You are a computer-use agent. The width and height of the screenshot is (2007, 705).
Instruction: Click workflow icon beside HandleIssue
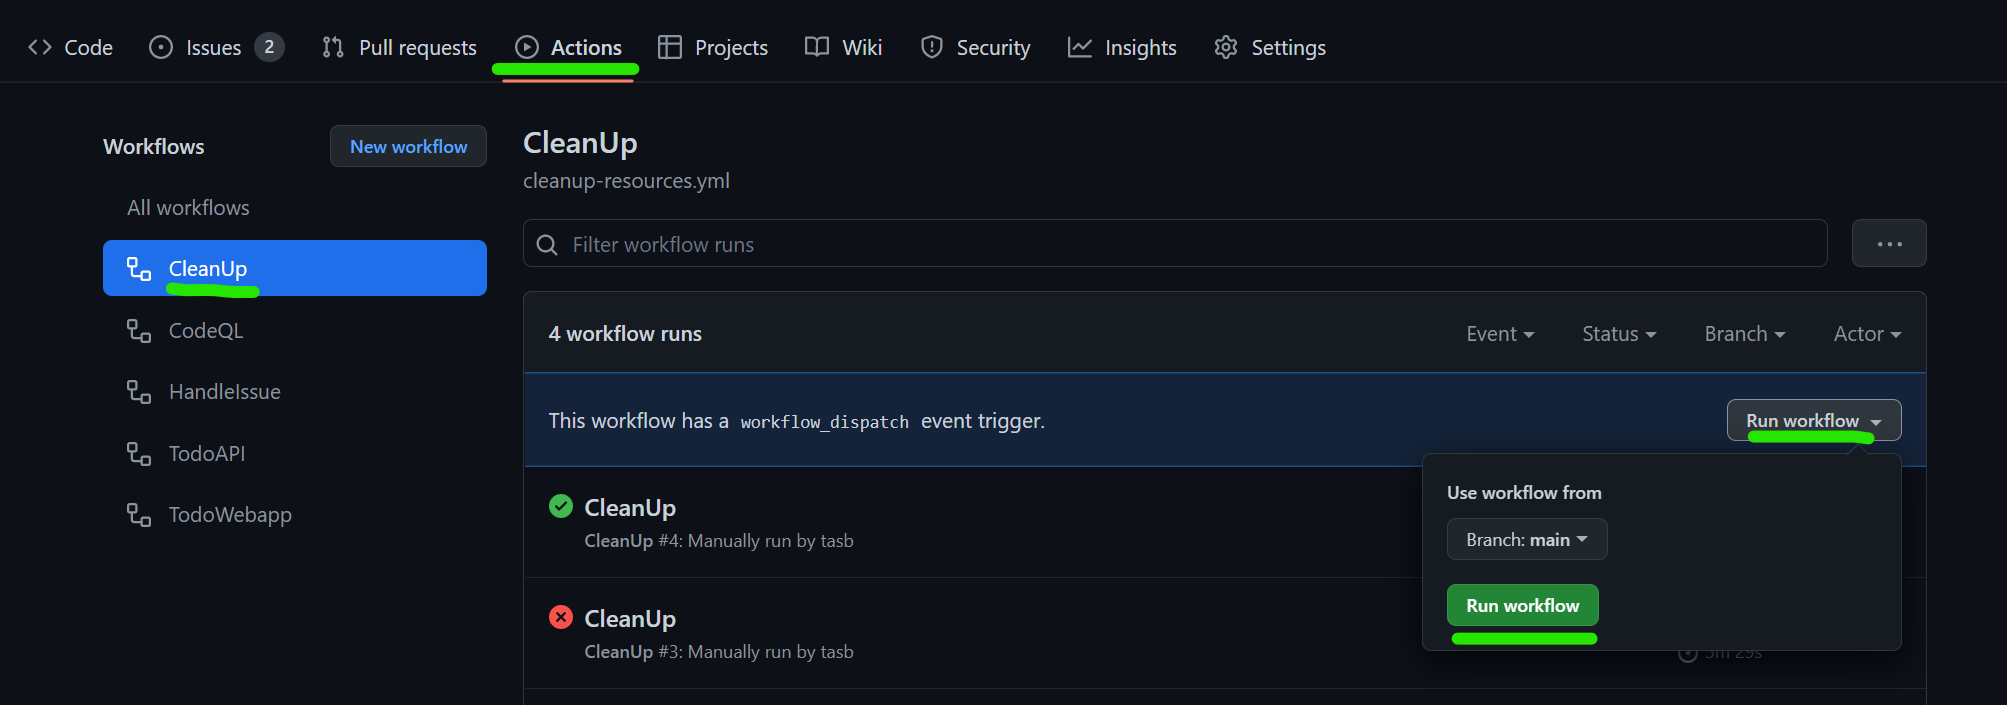pos(139,392)
